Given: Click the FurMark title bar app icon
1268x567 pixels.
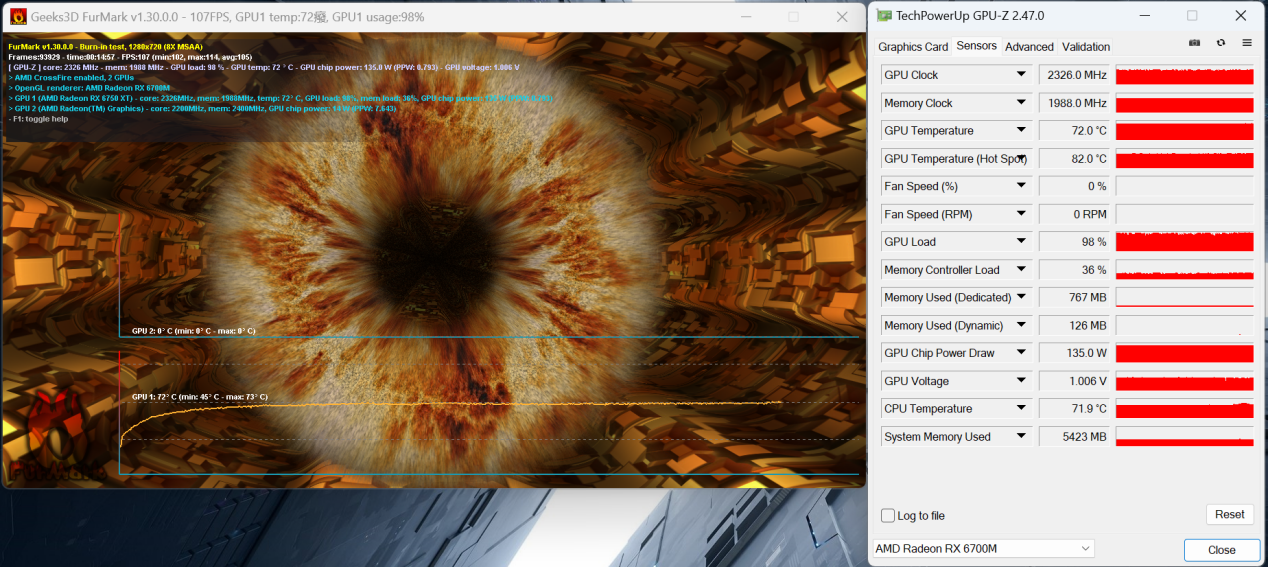Looking at the screenshot, I should click(18, 17).
